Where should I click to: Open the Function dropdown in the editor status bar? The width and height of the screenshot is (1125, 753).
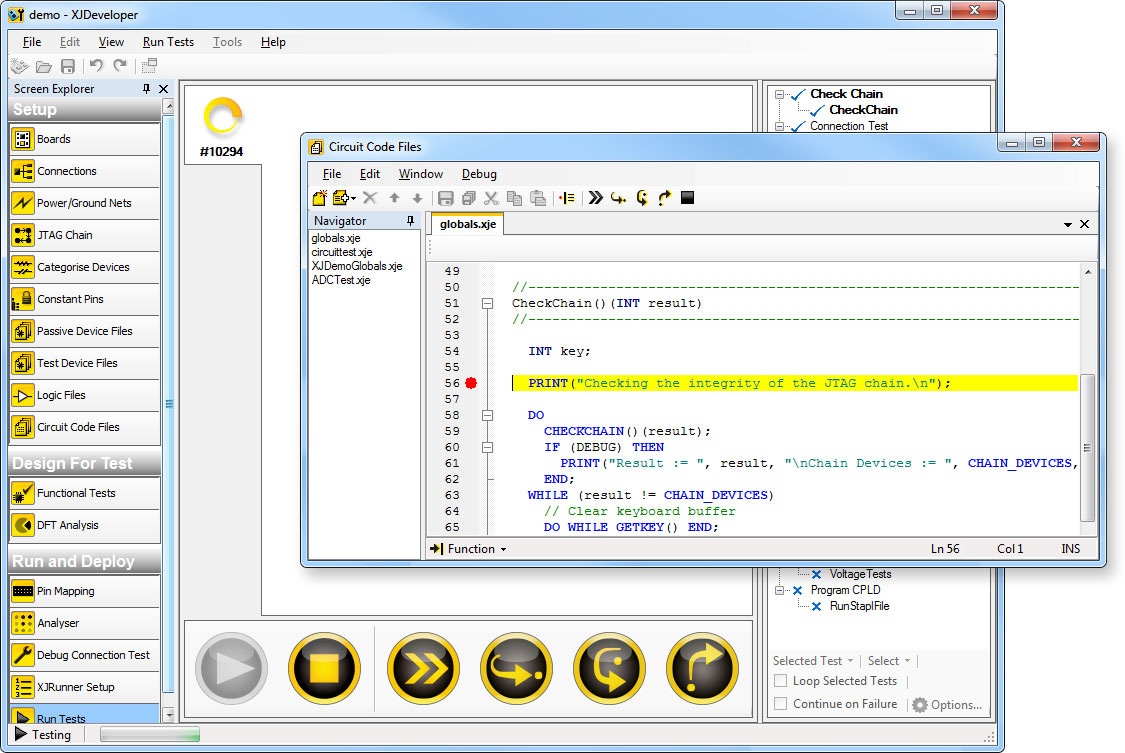click(469, 549)
